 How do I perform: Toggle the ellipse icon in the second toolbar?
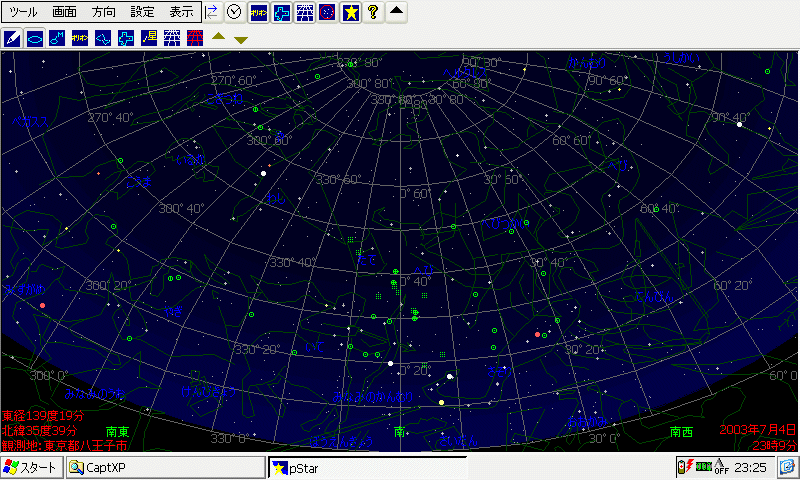coord(35,38)
